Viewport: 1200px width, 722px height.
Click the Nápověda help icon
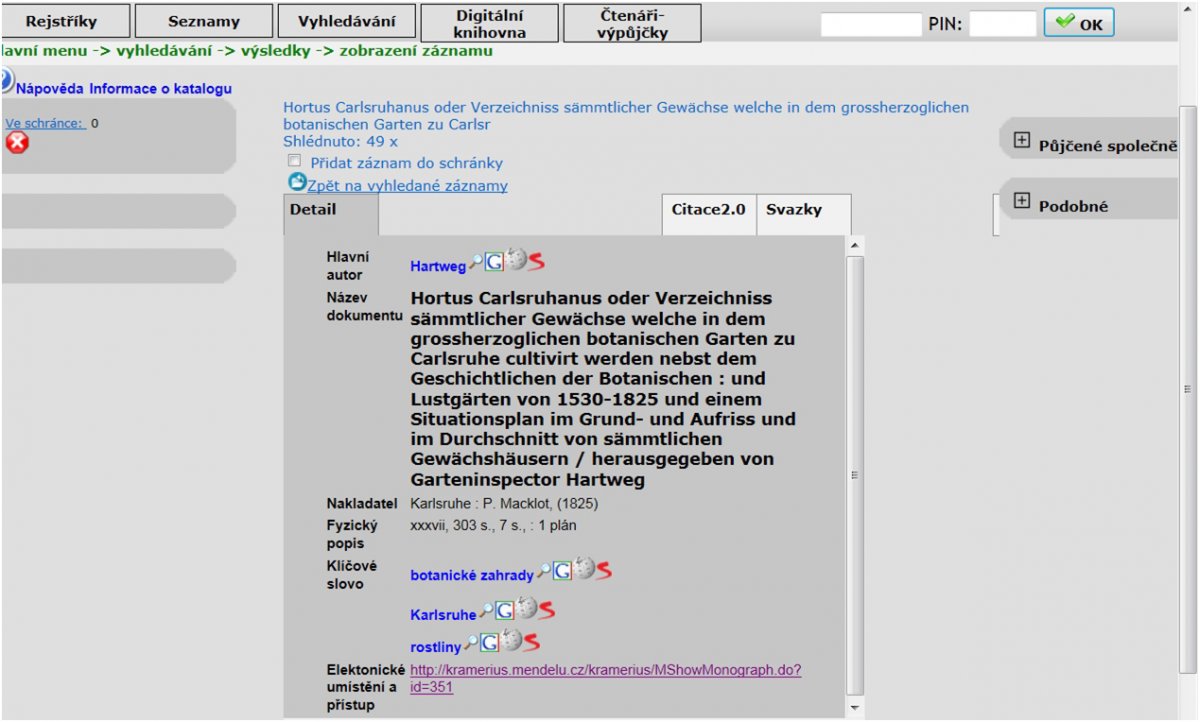(x=6, y=81)
